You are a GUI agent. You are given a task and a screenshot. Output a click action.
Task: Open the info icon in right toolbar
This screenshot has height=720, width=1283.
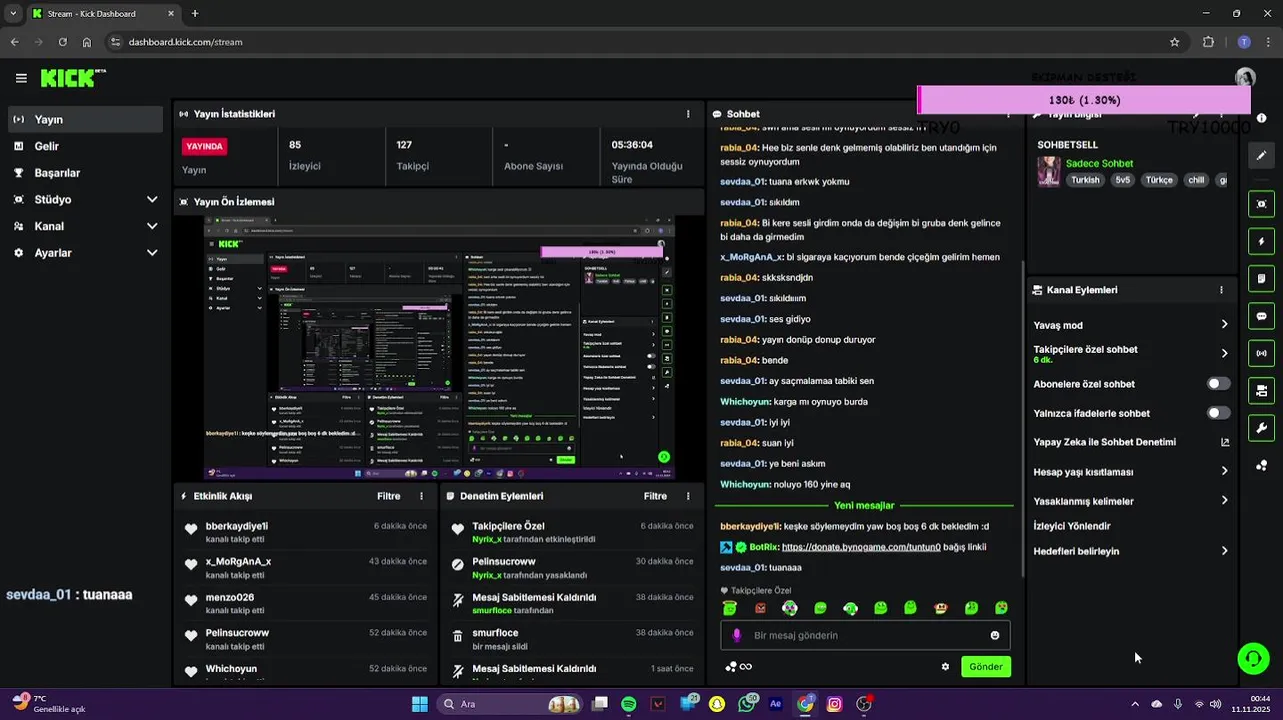point(1262,118)
